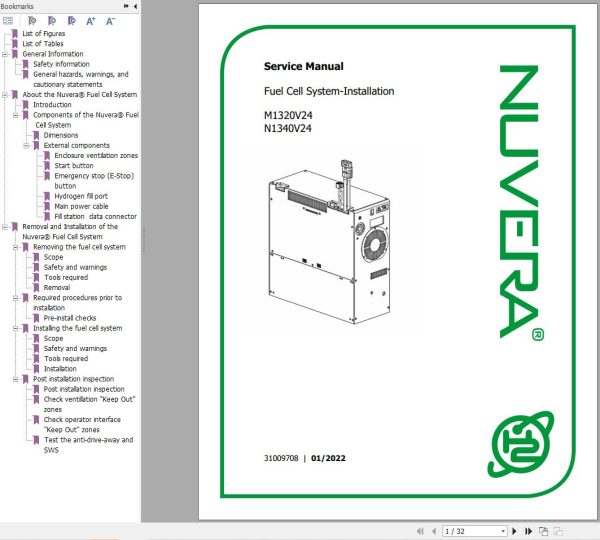Decrease bookmark text size with A-
Screen dimensions: 600x540
pos(110,21)
